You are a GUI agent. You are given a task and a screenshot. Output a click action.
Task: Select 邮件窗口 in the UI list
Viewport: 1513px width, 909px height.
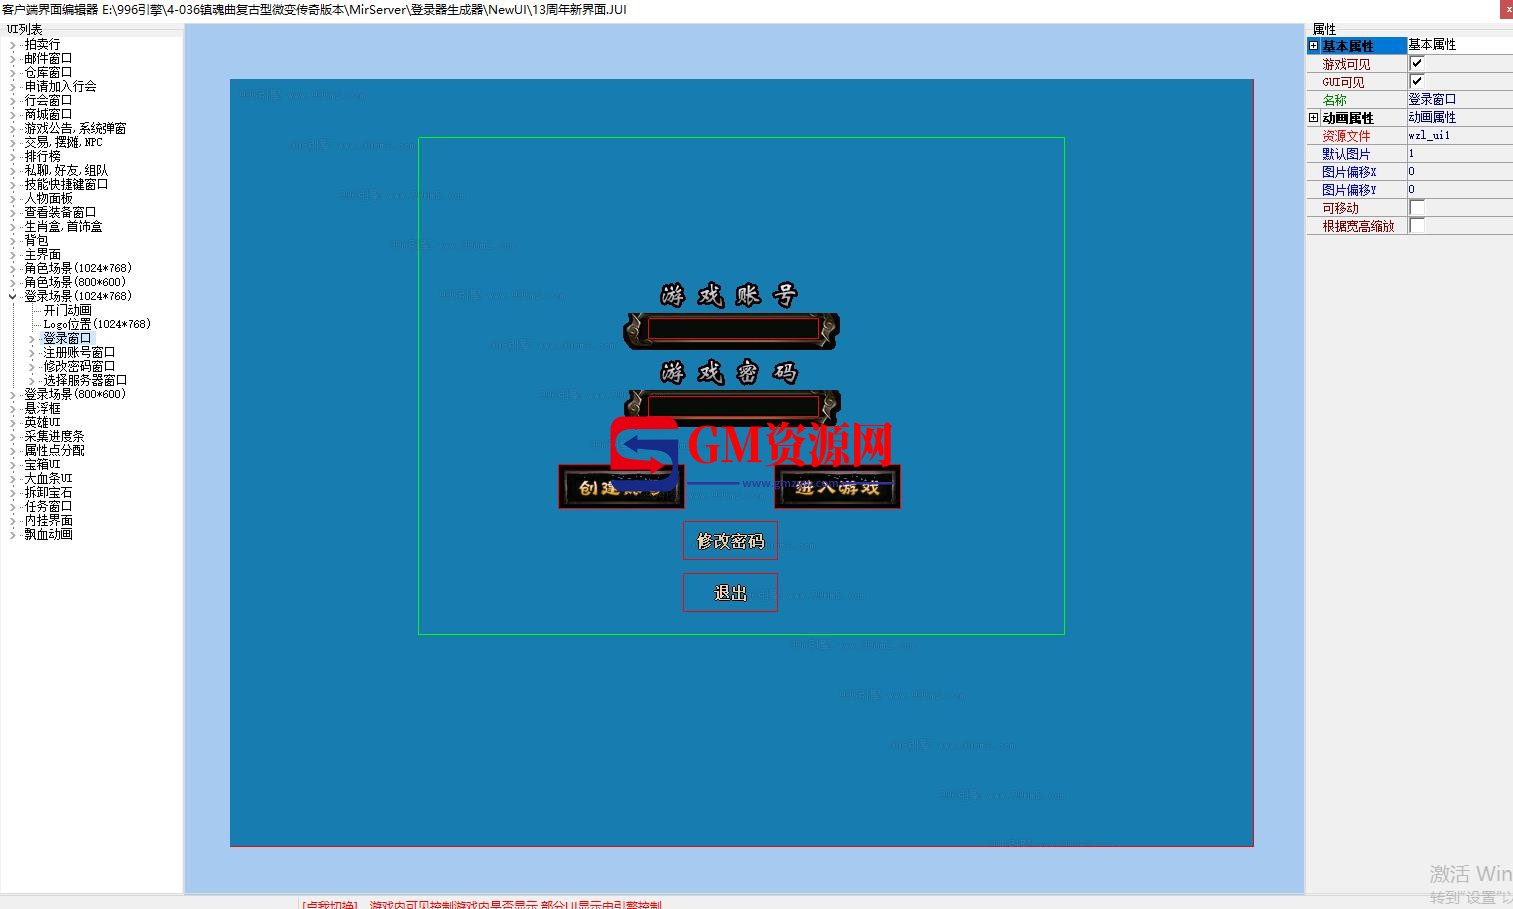click(48, 59)
